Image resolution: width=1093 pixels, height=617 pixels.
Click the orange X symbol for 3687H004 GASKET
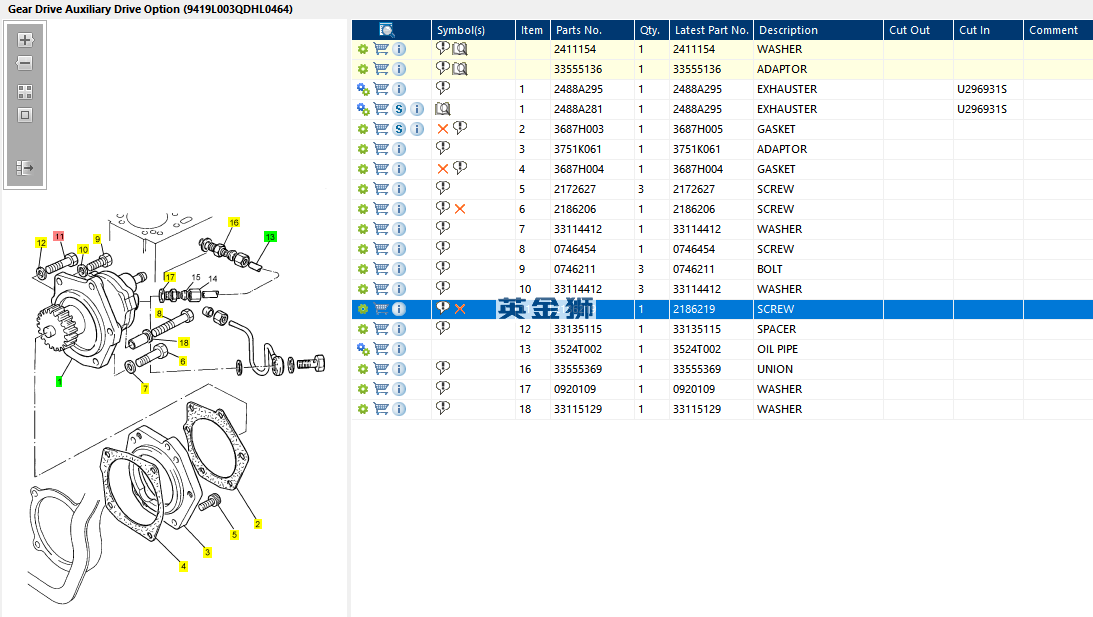pyautogui.click(x=443, y=169)
